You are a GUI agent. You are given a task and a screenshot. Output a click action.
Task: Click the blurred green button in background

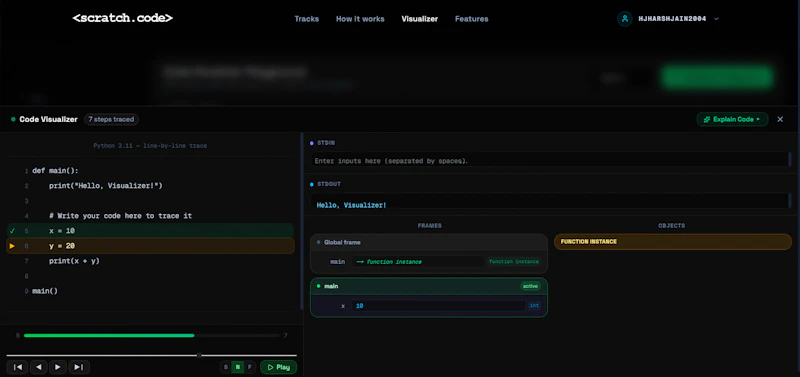tap(717, 77)
